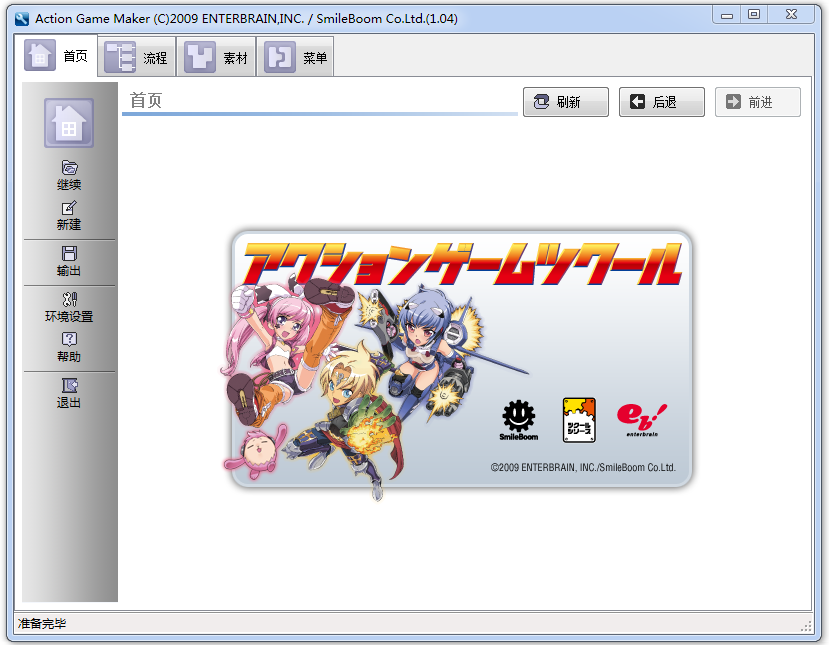Click the アクションゲームツクール title logo

pyautogui.click(x=461, y=263)
